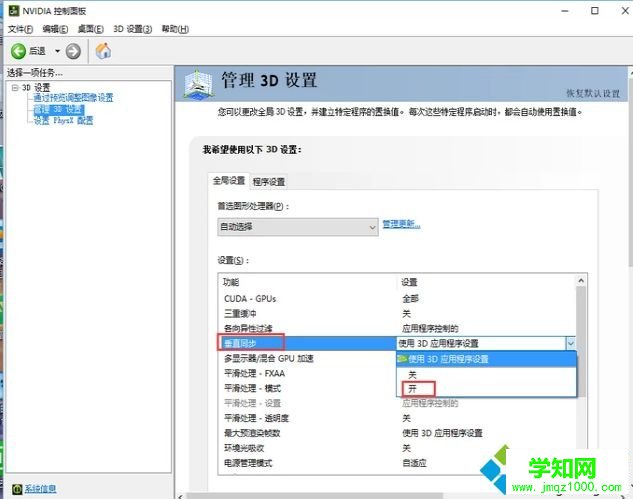633x499 pixels.
Task: Choose 使用 3D 应用程序设置 in the dropdown list
Action: (486, 359)
